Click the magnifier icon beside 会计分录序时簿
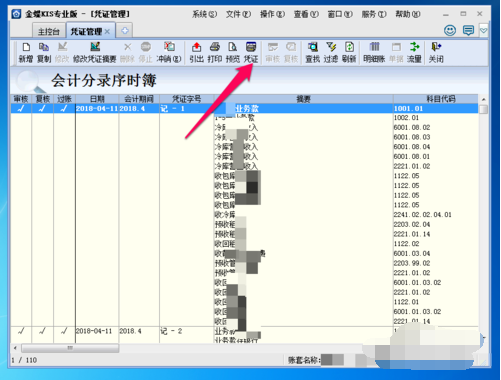501x380 pixels. pyautogui.click(x=31, y=81)
